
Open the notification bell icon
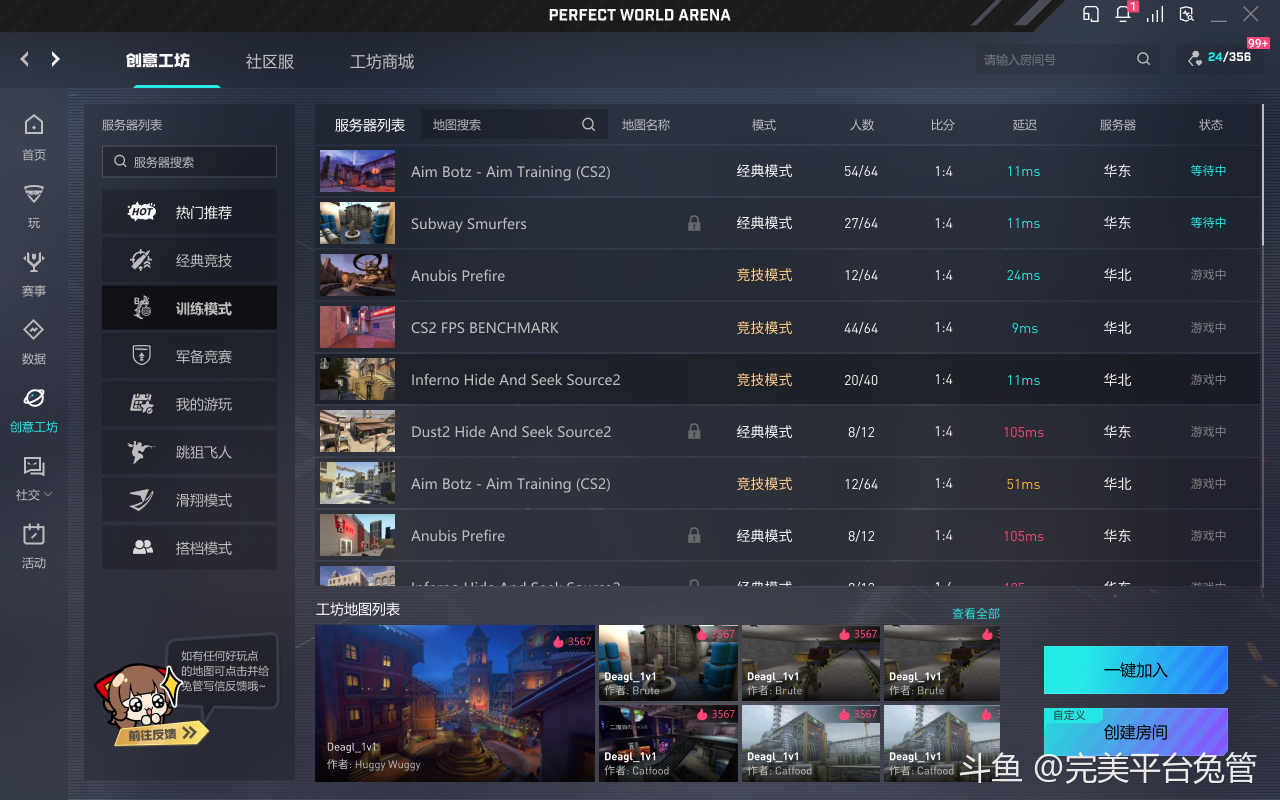point(1123,15)
